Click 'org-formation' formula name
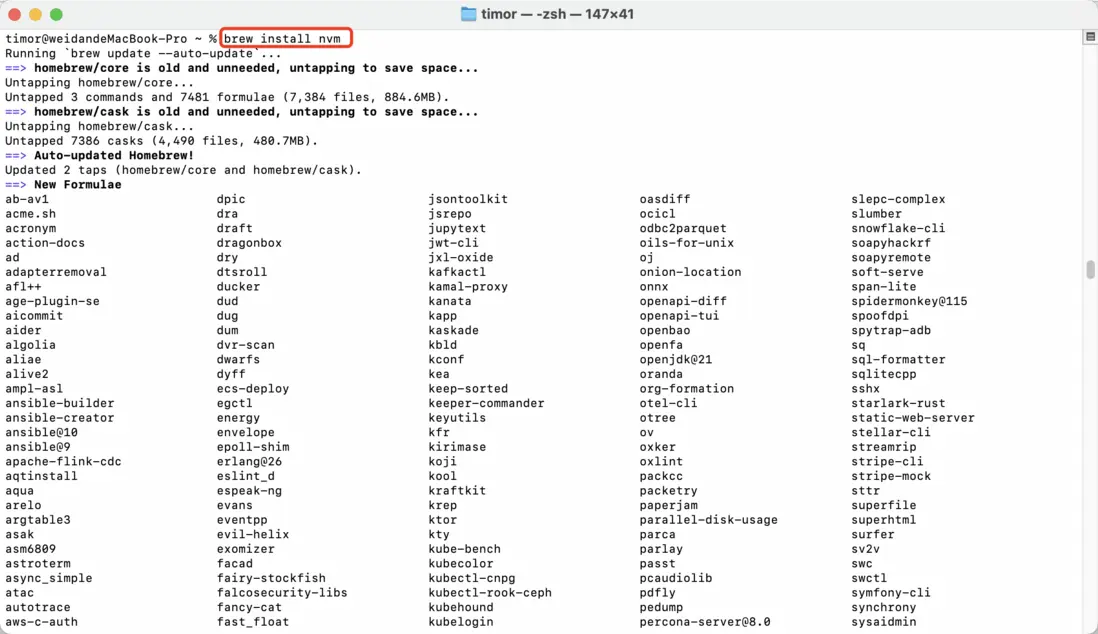 click(687, 389)
